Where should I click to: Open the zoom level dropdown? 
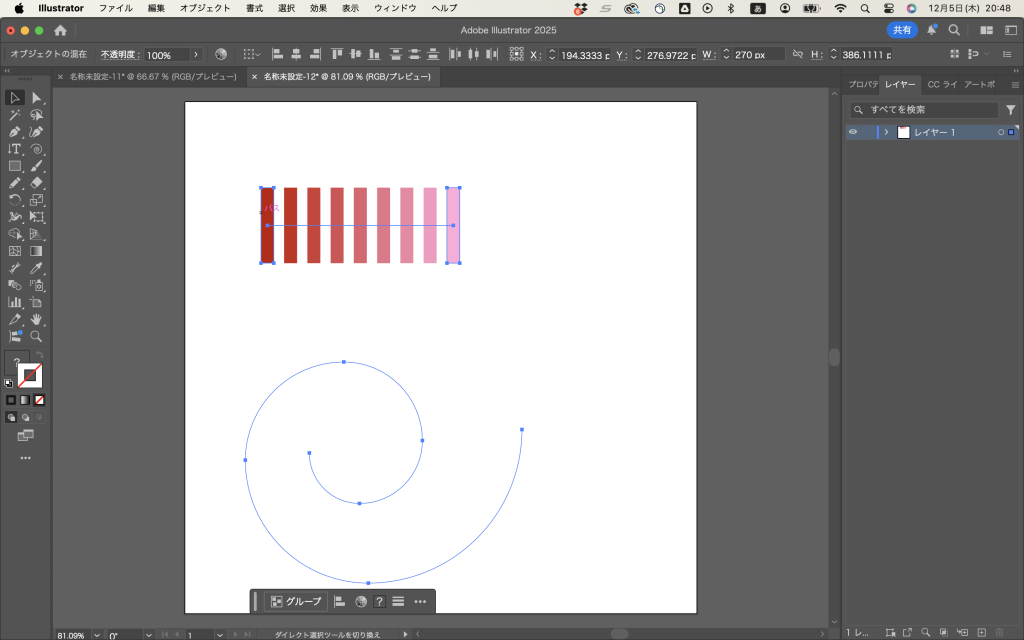(97, 635)
